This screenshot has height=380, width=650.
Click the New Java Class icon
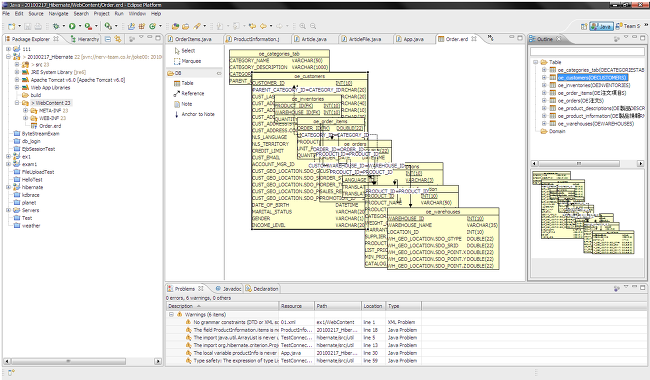pyautogui.click(x=152, y=26)
